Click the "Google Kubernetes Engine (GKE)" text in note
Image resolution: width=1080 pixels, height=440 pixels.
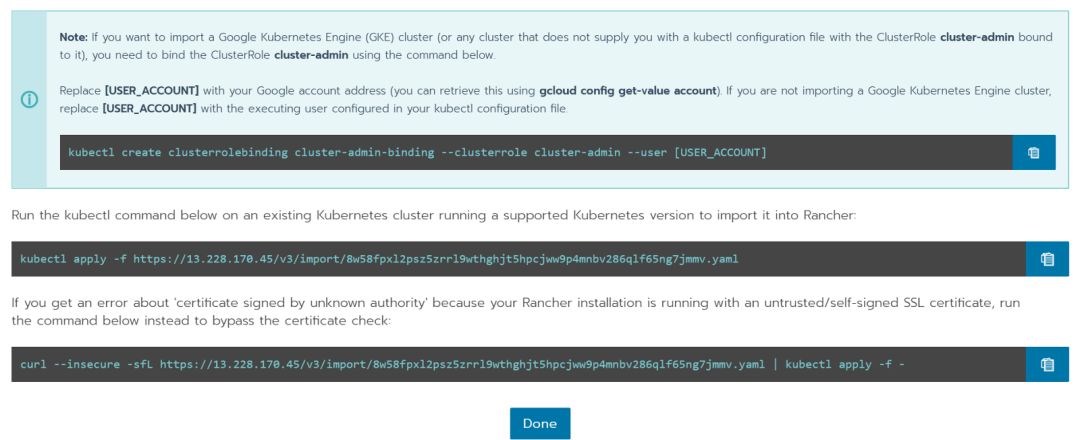tap(329, 36)
